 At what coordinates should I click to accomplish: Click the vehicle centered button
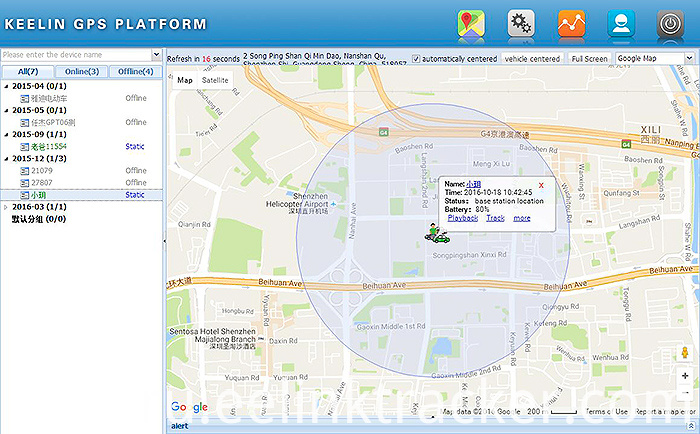coord(532,59)
